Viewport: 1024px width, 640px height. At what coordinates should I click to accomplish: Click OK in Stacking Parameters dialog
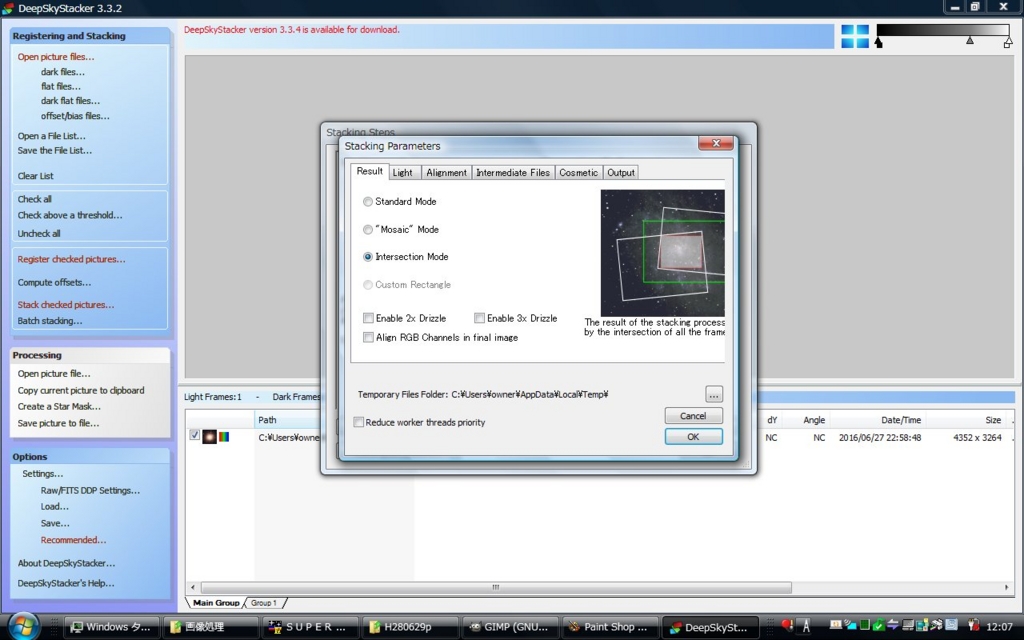tap(694, 437)
